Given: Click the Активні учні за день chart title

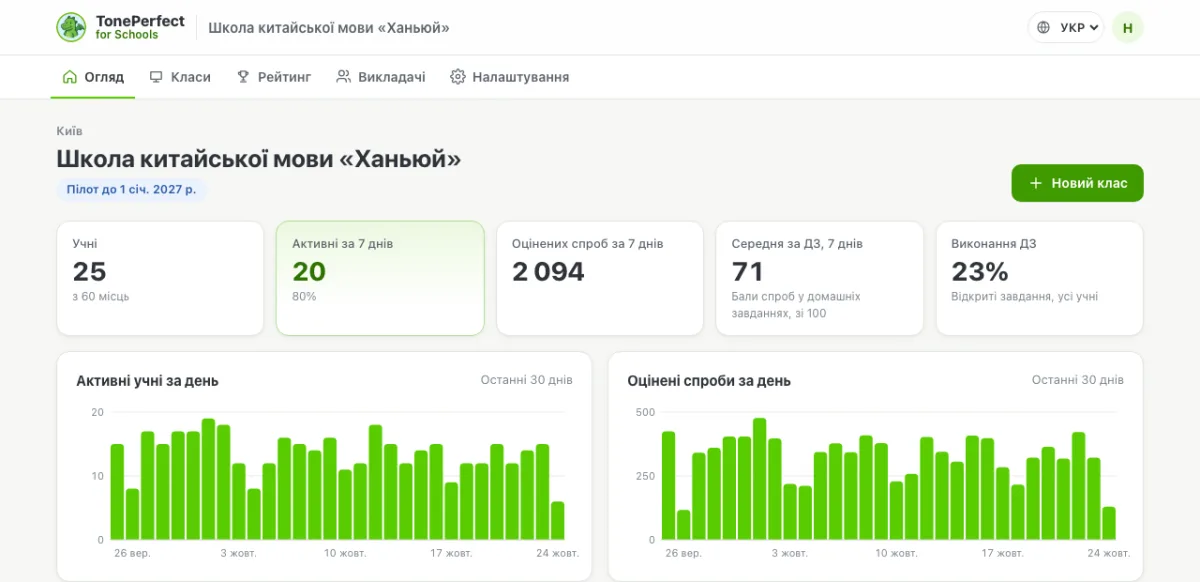Looking at the screenshot, I should pyautogui.click(x=147, y=381).
